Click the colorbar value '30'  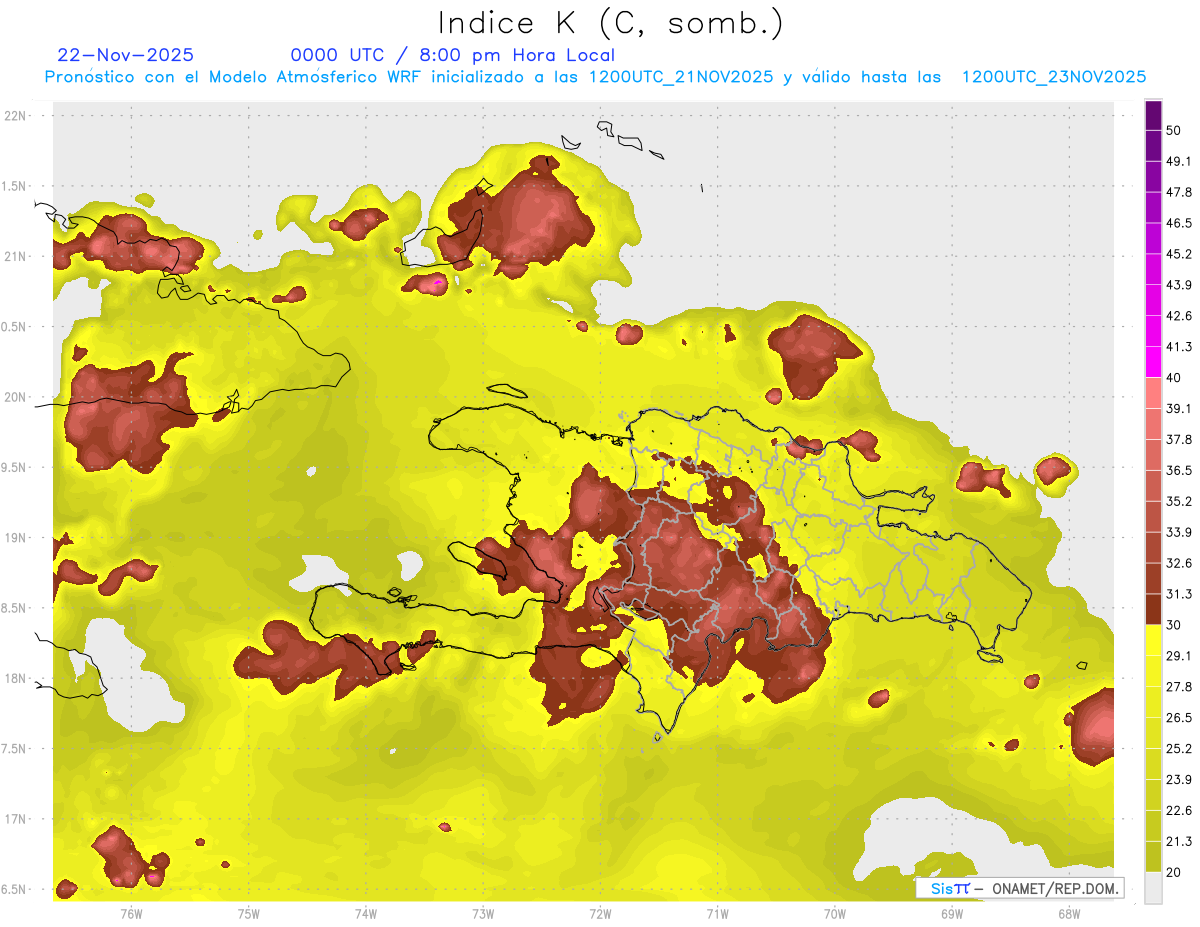click(1174, 625)
